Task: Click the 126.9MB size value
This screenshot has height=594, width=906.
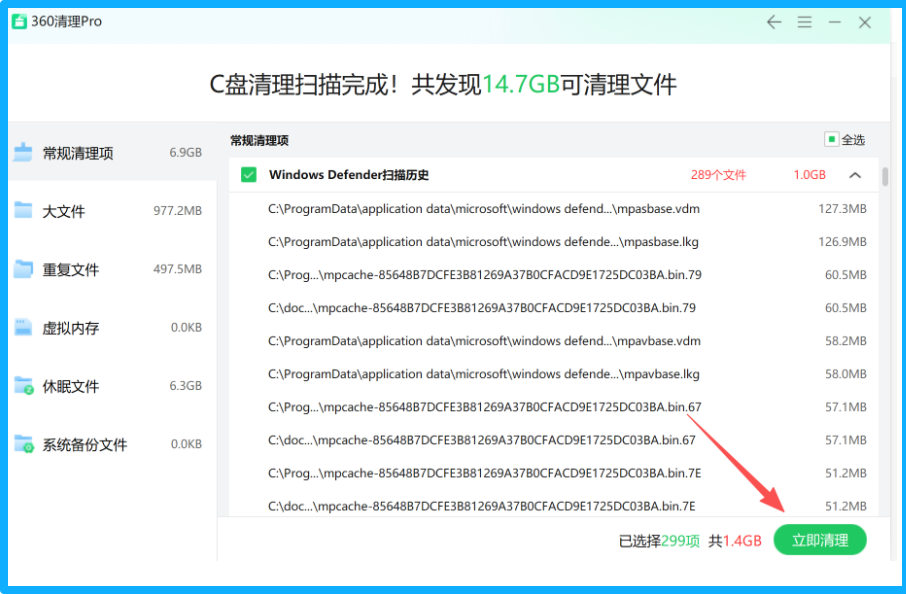Action: tap(842, 242)
